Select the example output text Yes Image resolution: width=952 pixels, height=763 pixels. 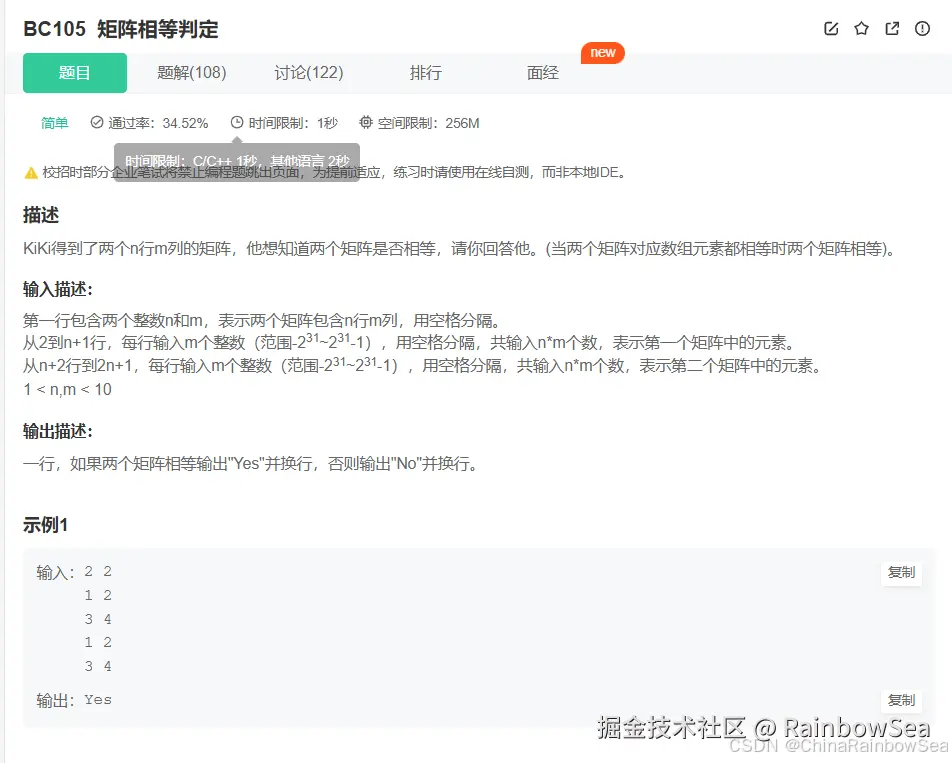[x=97, y=700]
